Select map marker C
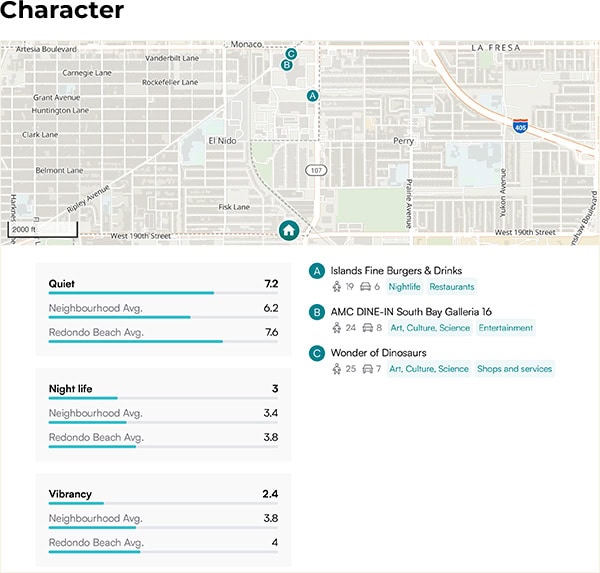 pos(291,54)
